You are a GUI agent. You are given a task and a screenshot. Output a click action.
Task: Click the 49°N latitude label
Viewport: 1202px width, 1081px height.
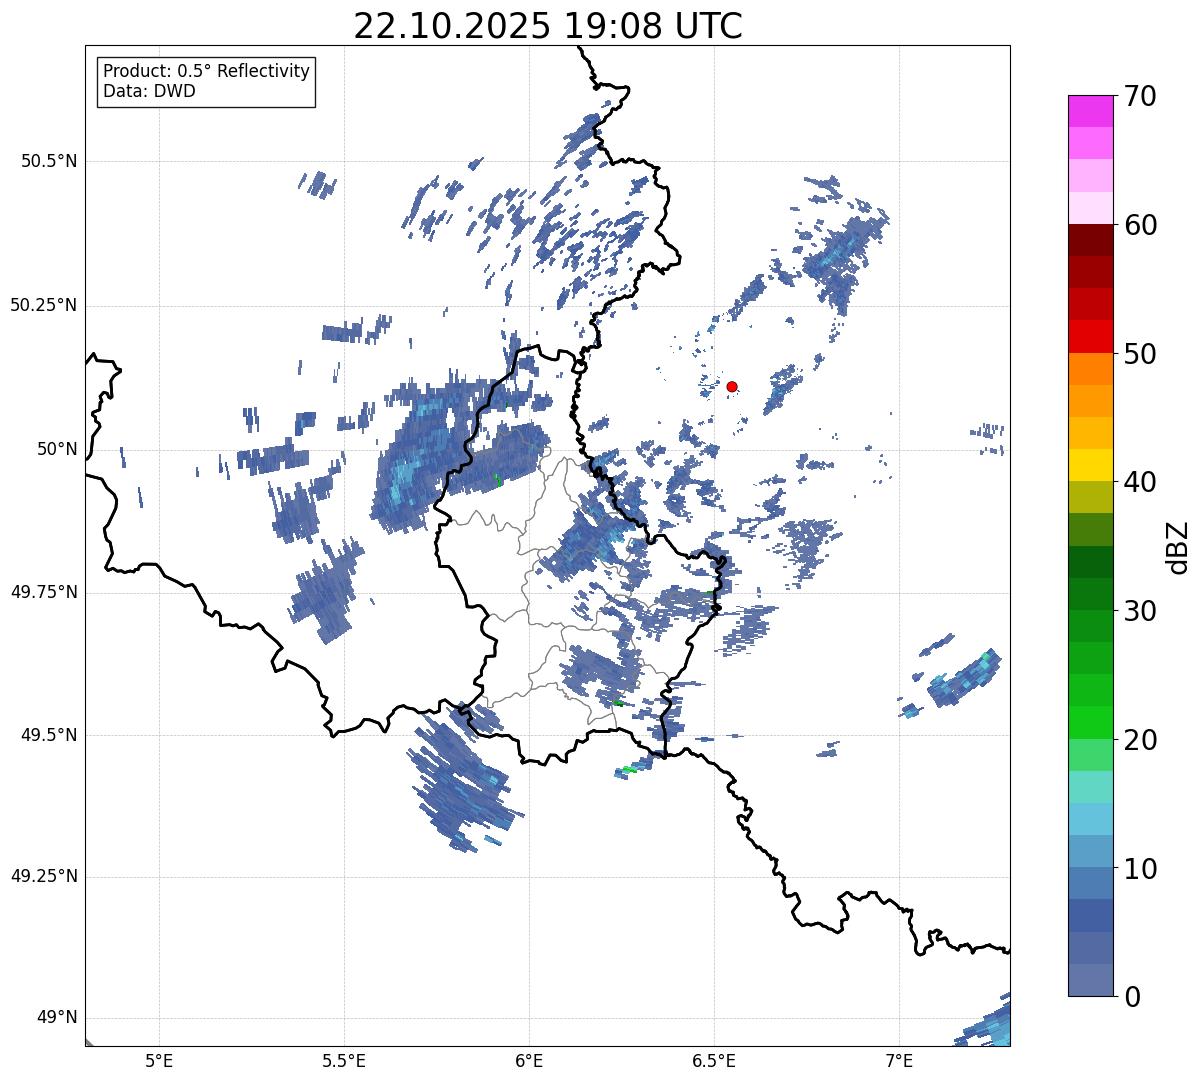pyautogui.click(x=58, y=1017)
